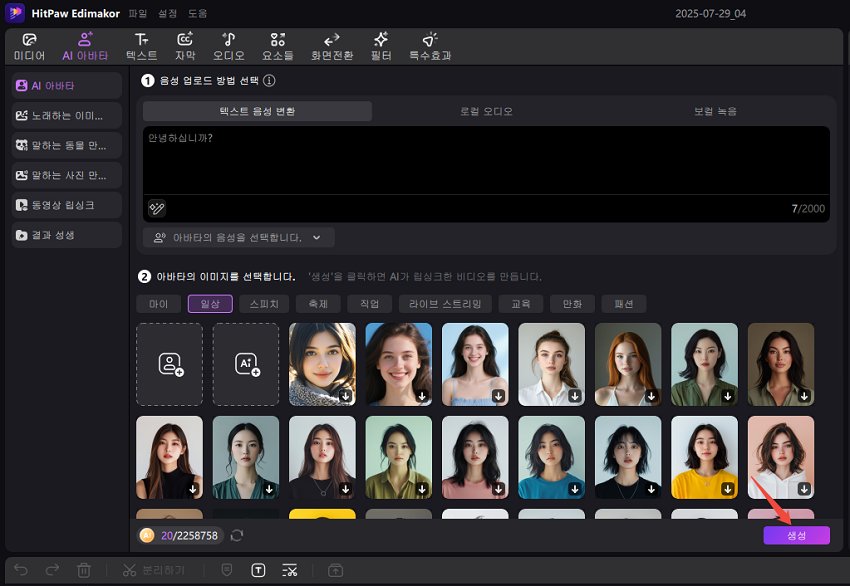Click the marker shield icon in bottom toolbar
This screenshot has height=586, width=850.
pyautogui.click(x=227, y=570)
